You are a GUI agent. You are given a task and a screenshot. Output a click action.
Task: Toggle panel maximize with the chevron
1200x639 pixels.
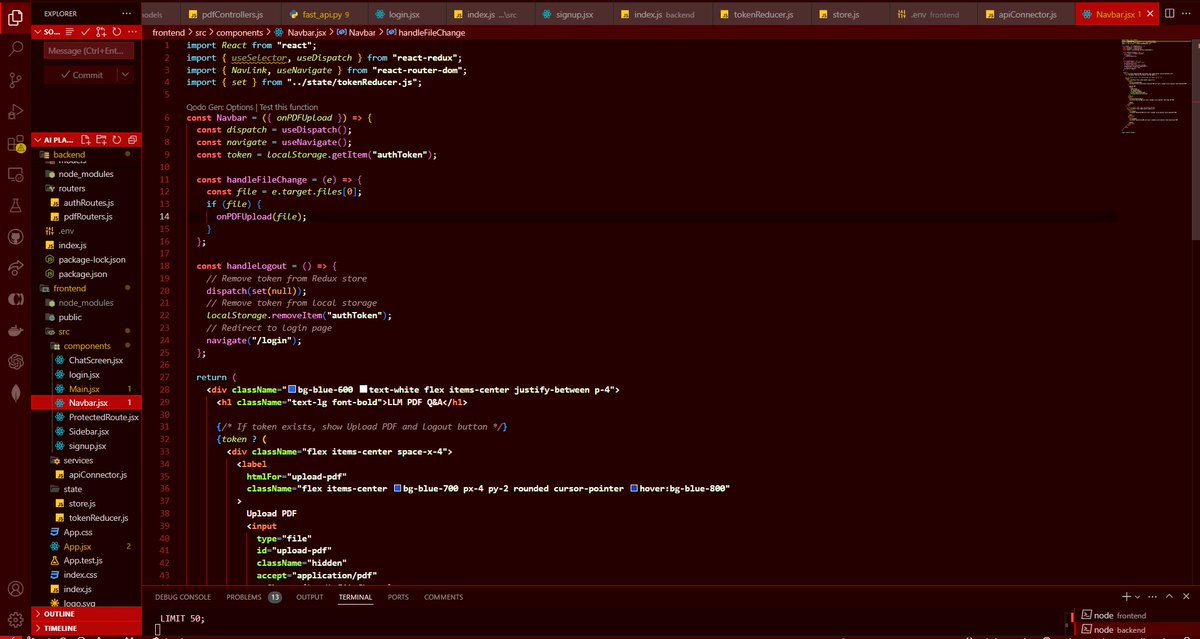tap(1169, 596)
